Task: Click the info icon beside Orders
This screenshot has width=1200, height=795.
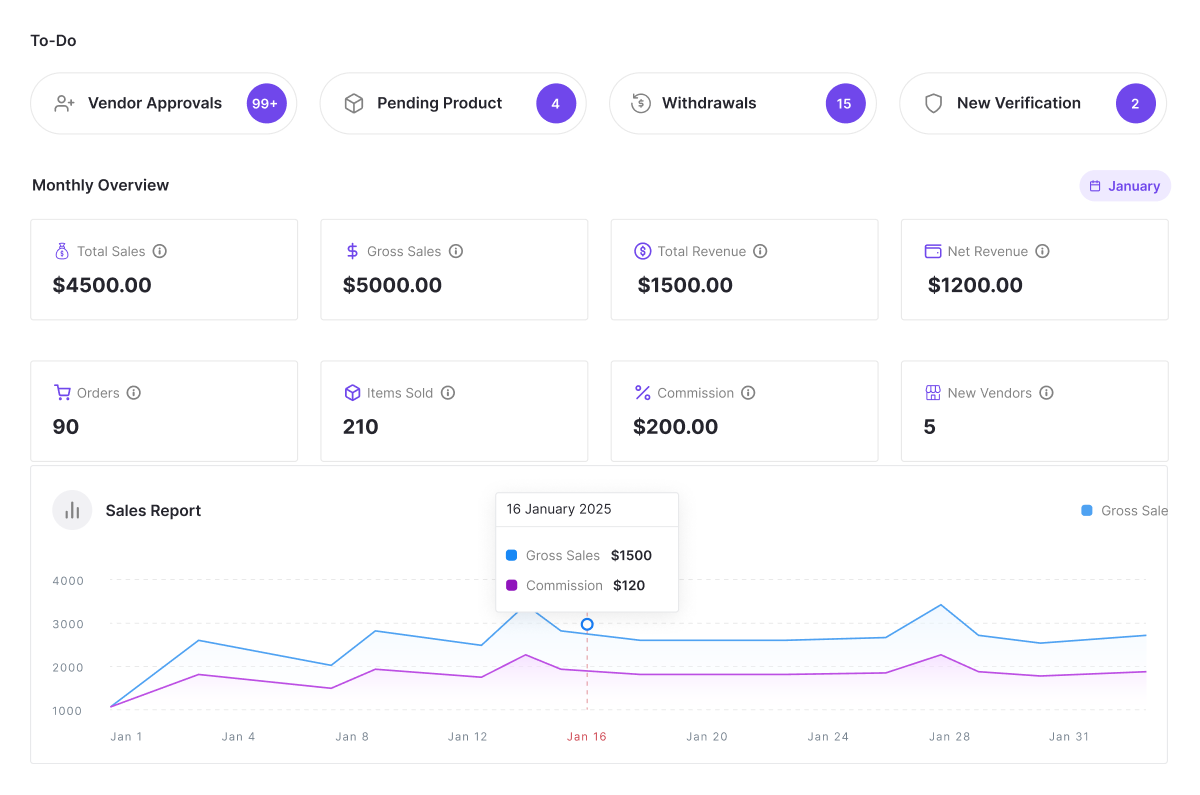Action: click(x=134, y=393)
